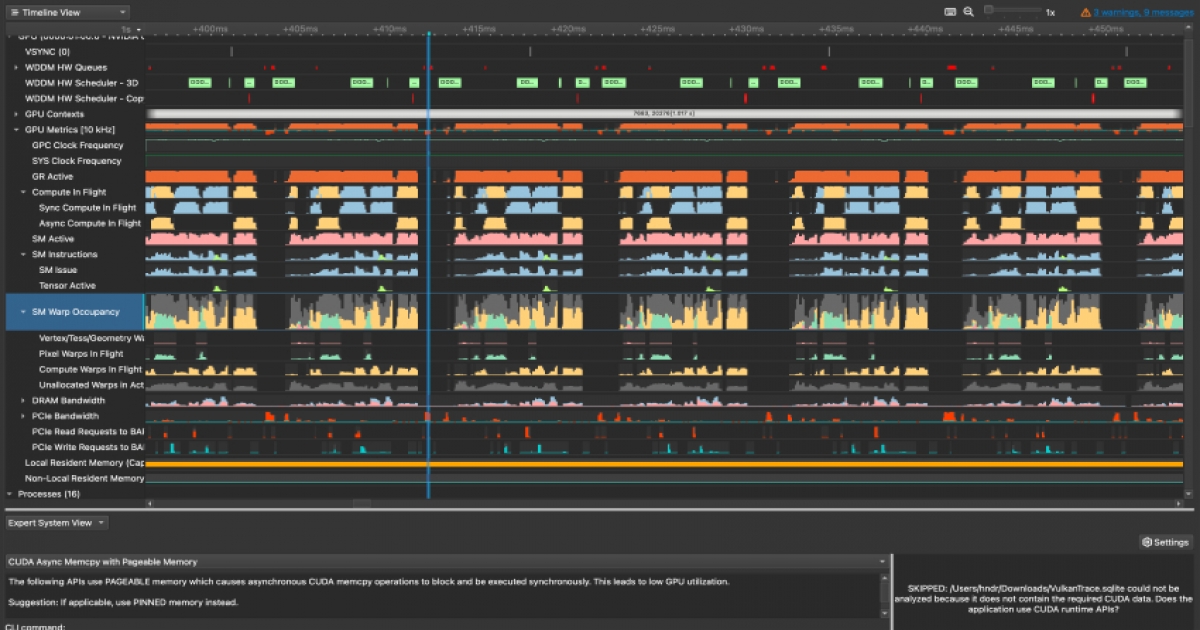
Task: Click the timeline zoom slider handle
Action: point(989,10)
